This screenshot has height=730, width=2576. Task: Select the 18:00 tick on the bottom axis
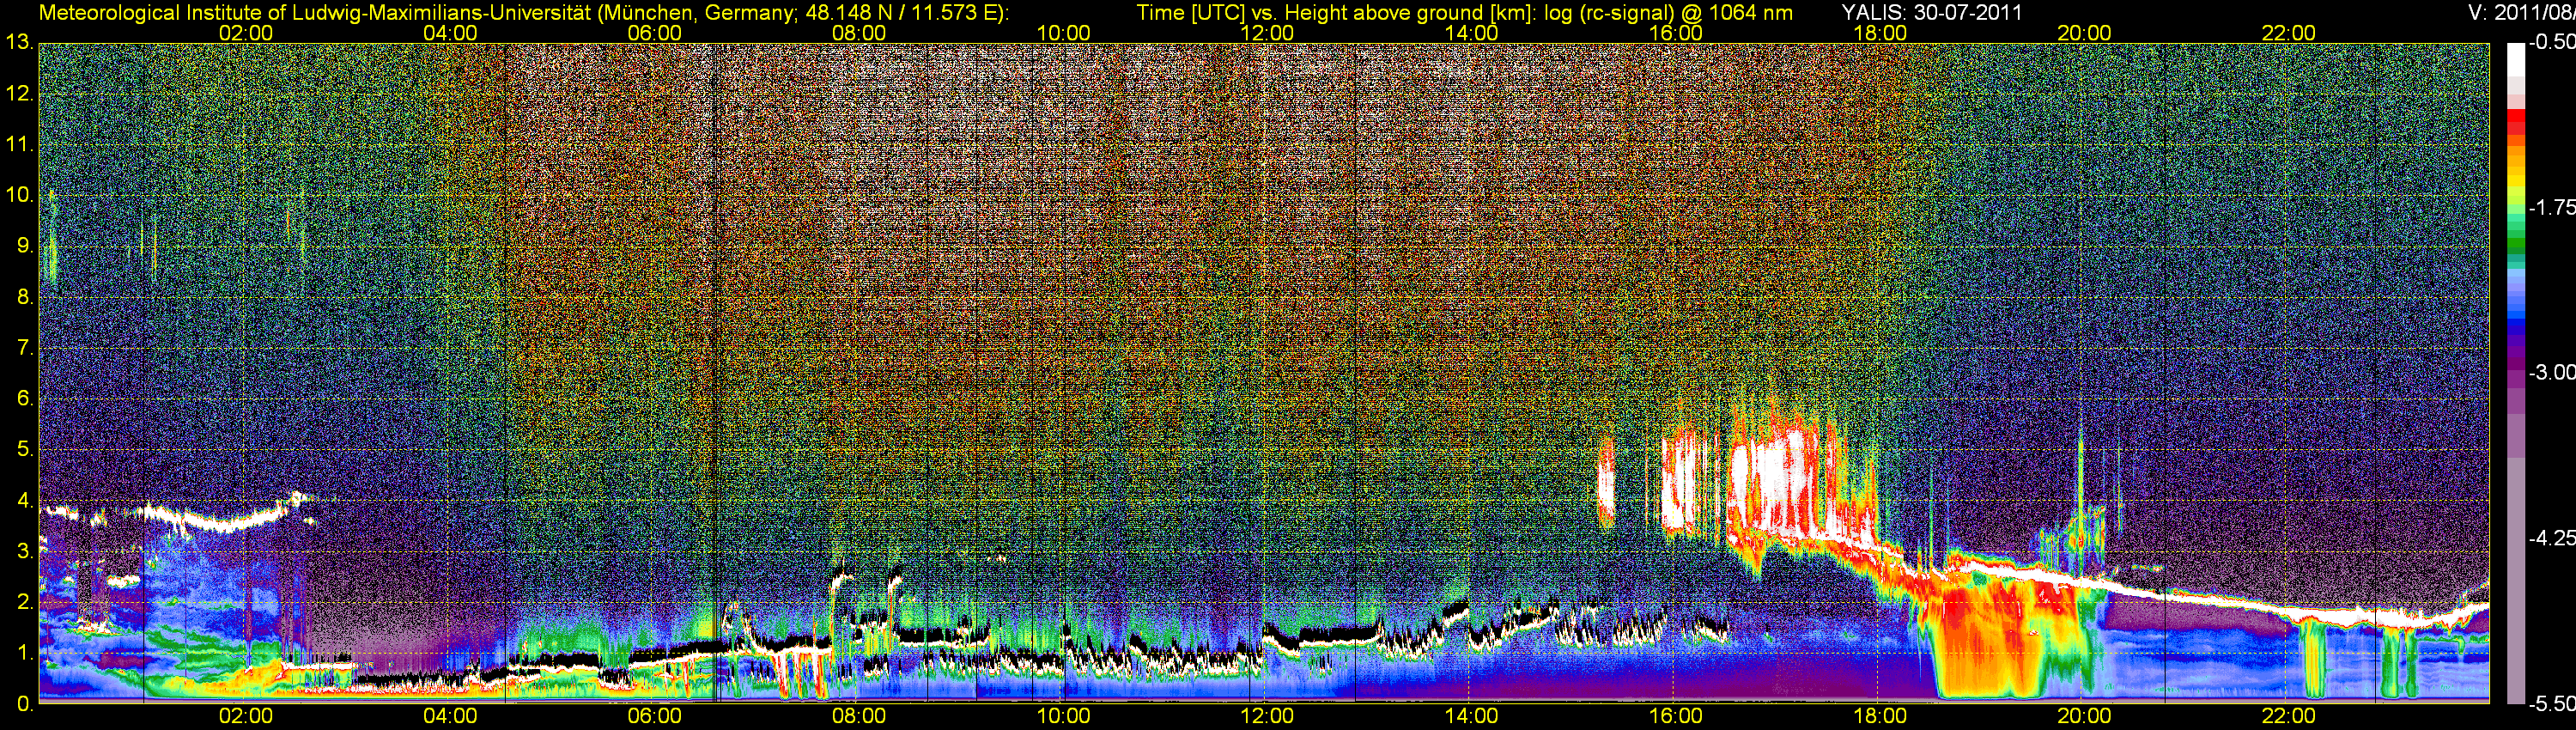(x=1880, y=716)
